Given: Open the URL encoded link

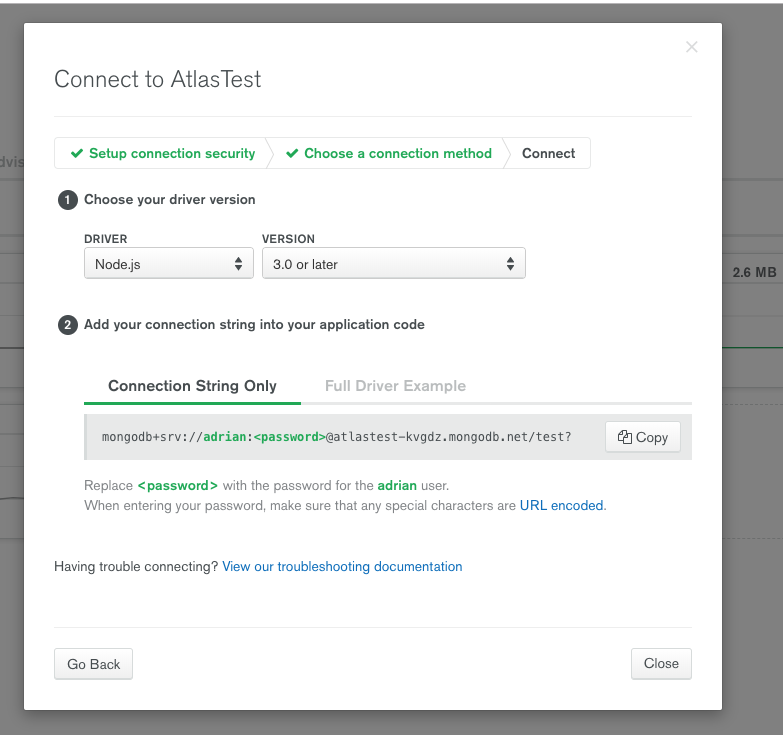Looking at the screenshot, I should 561,505.
